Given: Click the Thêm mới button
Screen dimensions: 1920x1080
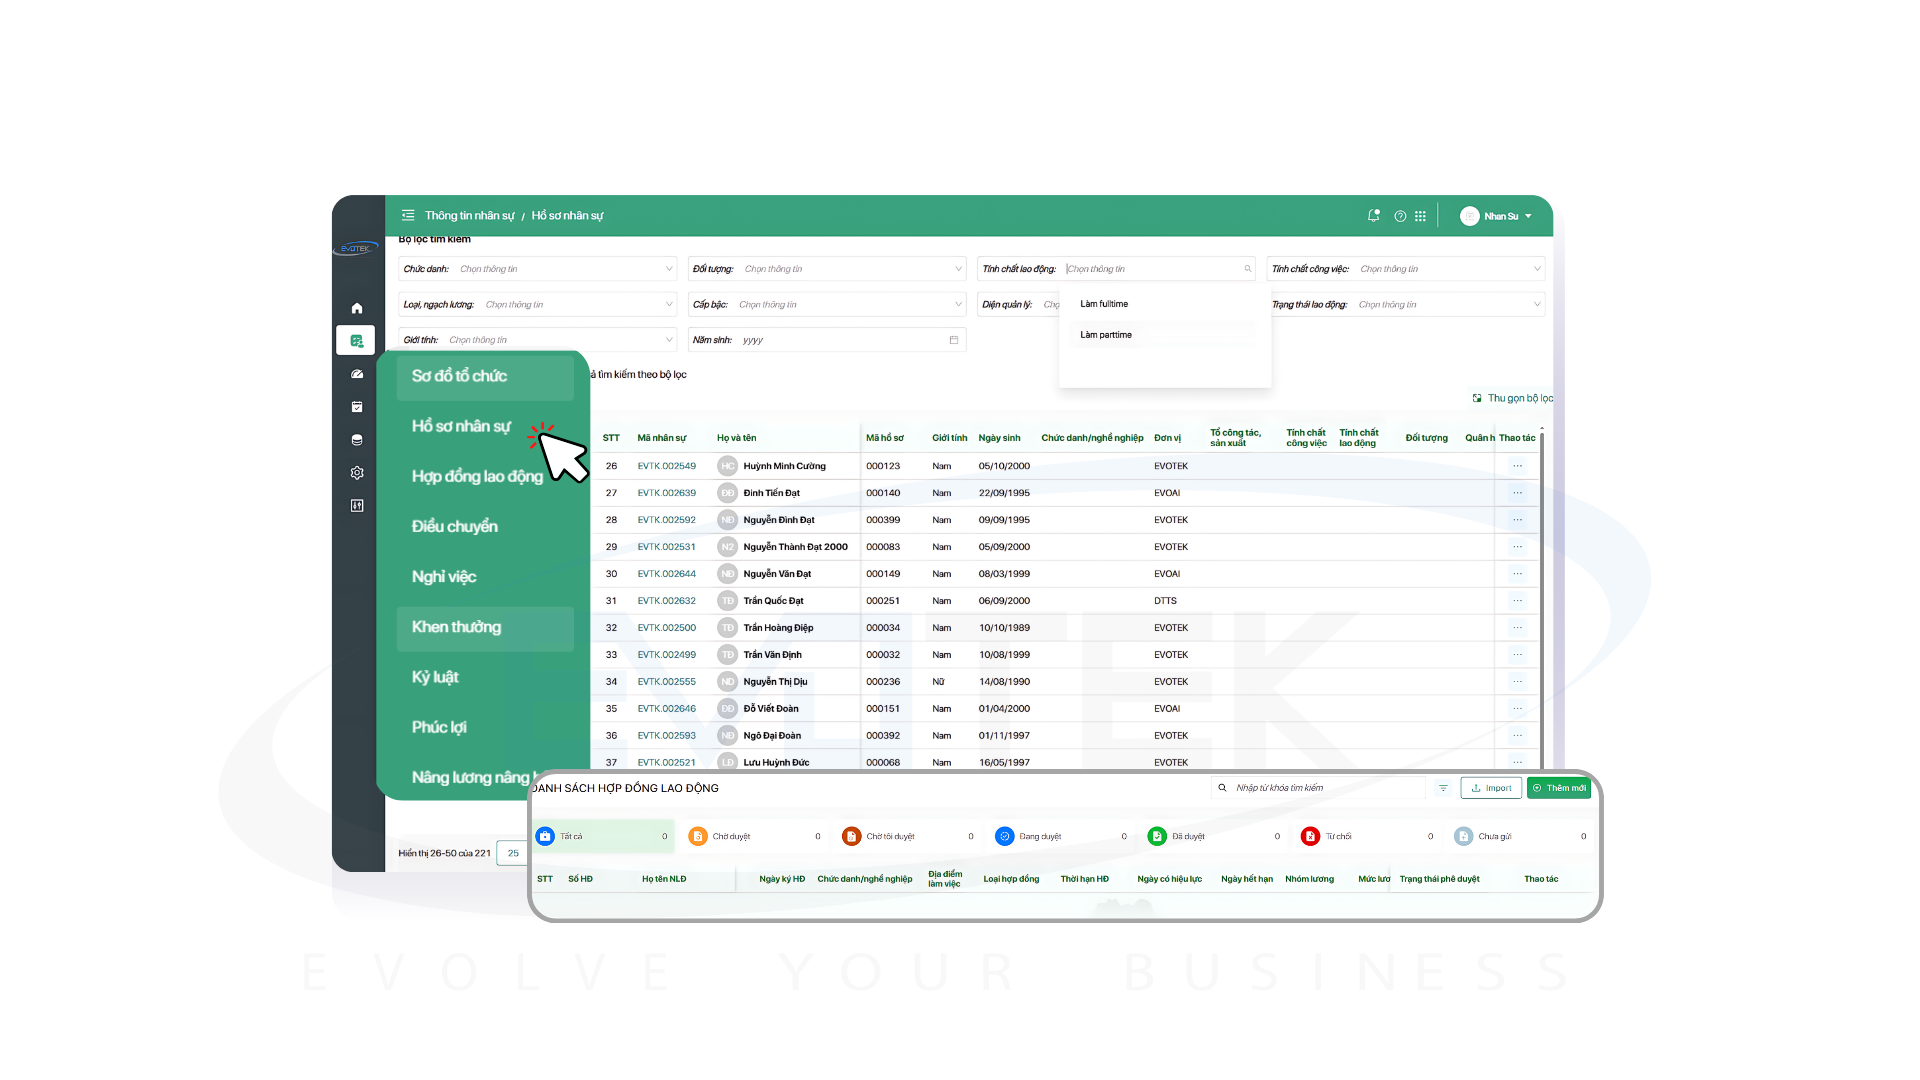Looking at the screenshot, I should (x=1559, y=788).
